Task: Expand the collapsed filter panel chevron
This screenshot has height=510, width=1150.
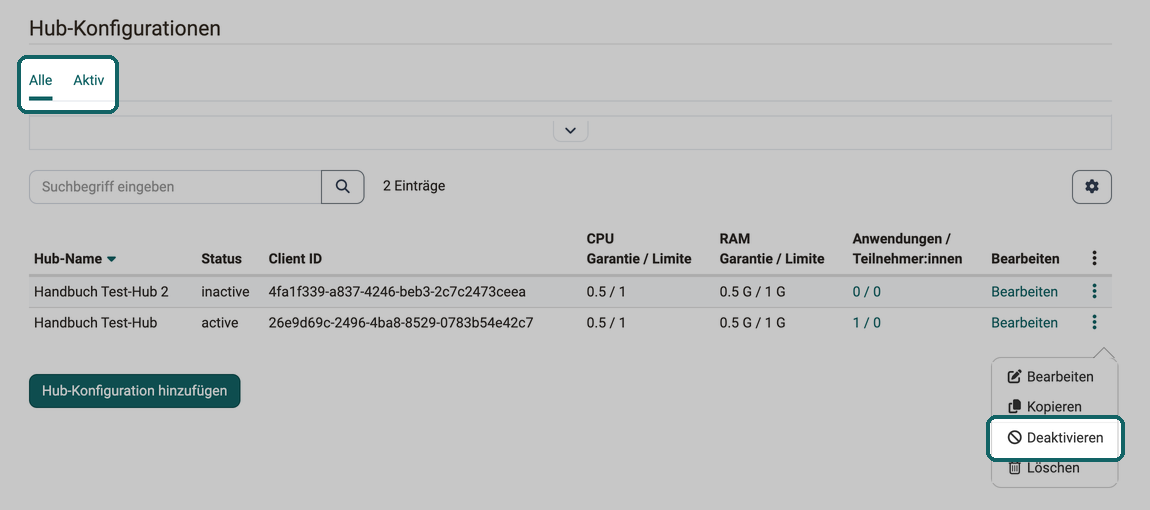Action: point(571,131)
